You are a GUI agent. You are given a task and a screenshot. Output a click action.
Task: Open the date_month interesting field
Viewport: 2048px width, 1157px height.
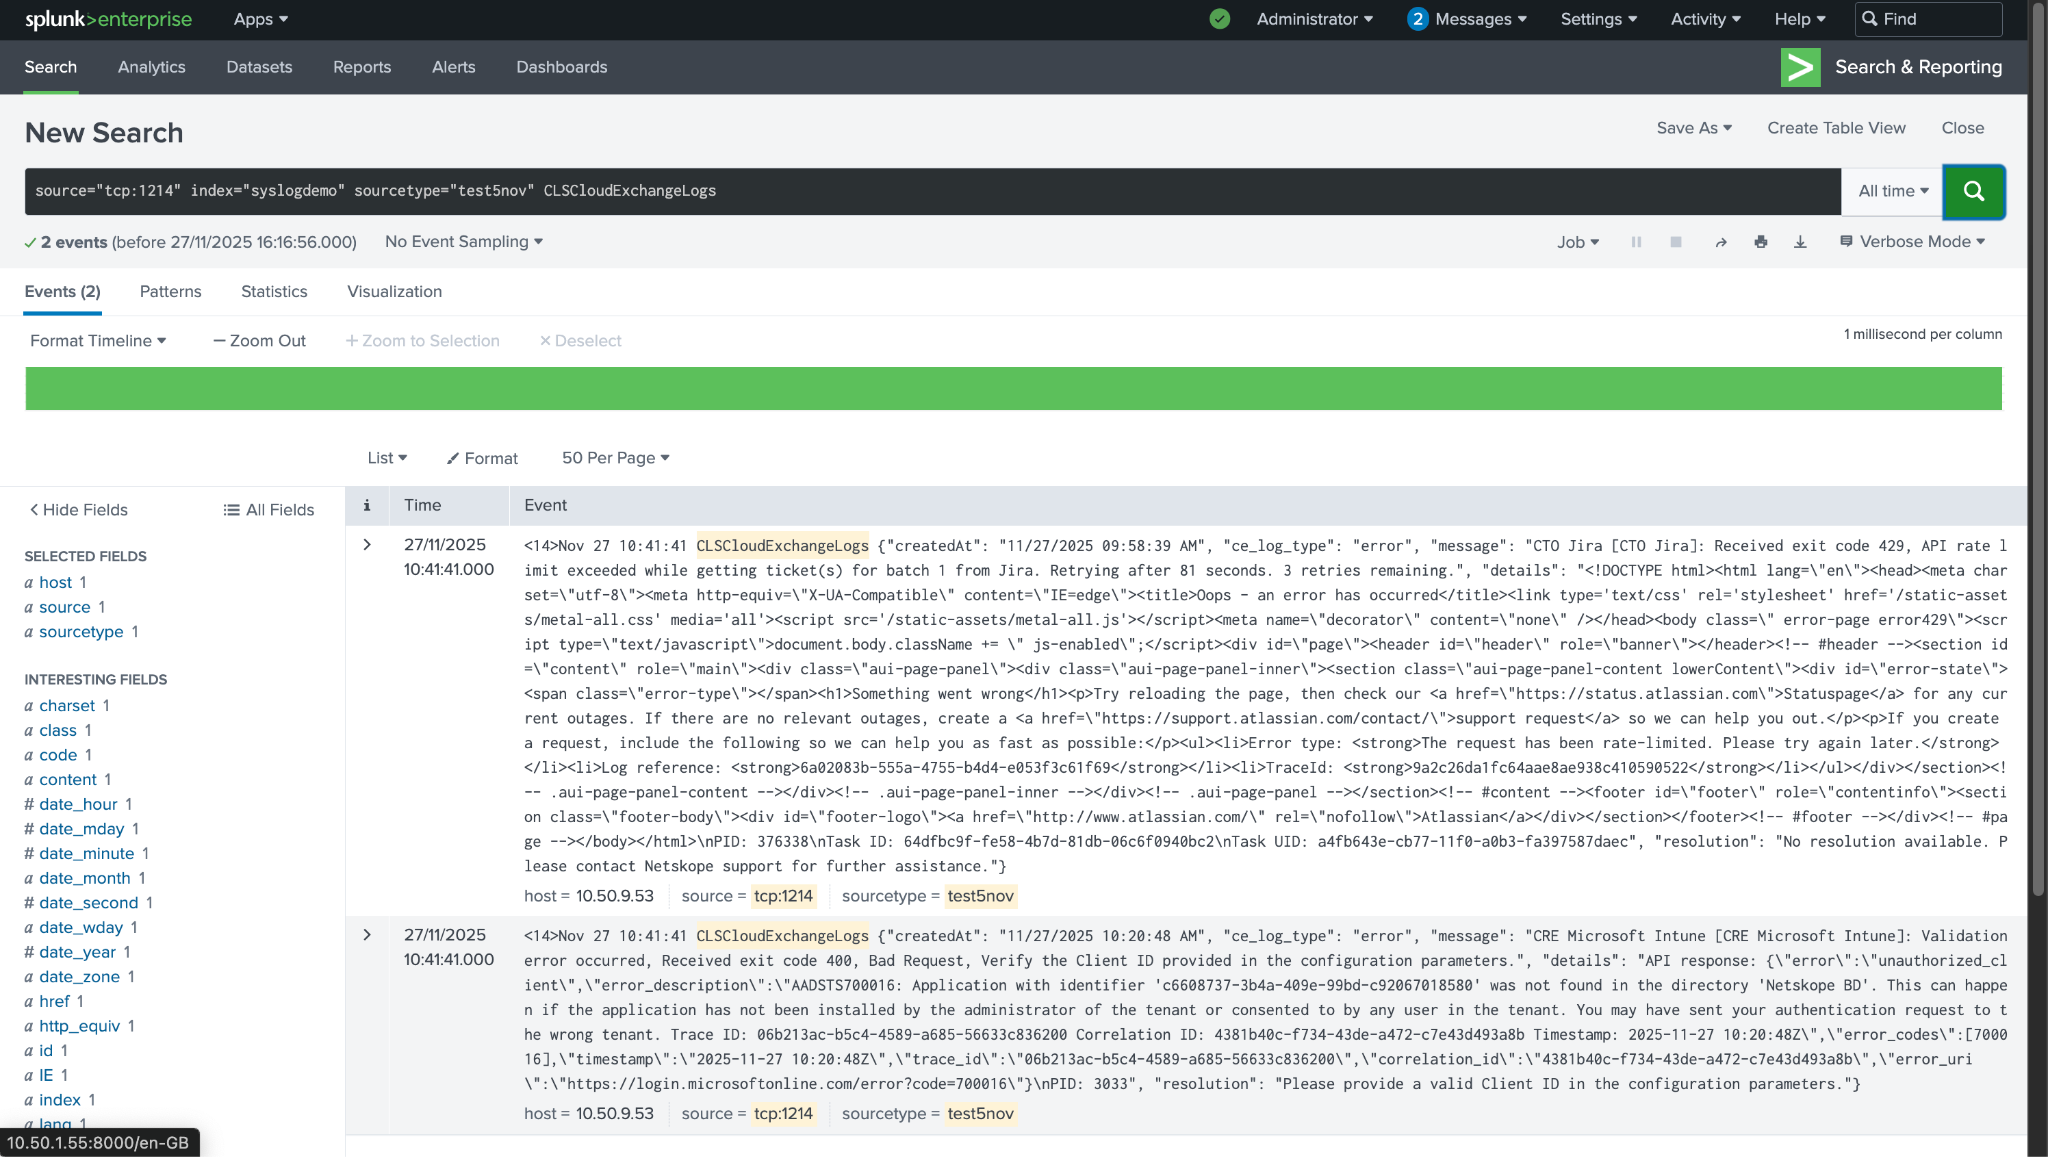tap(85, 878)
